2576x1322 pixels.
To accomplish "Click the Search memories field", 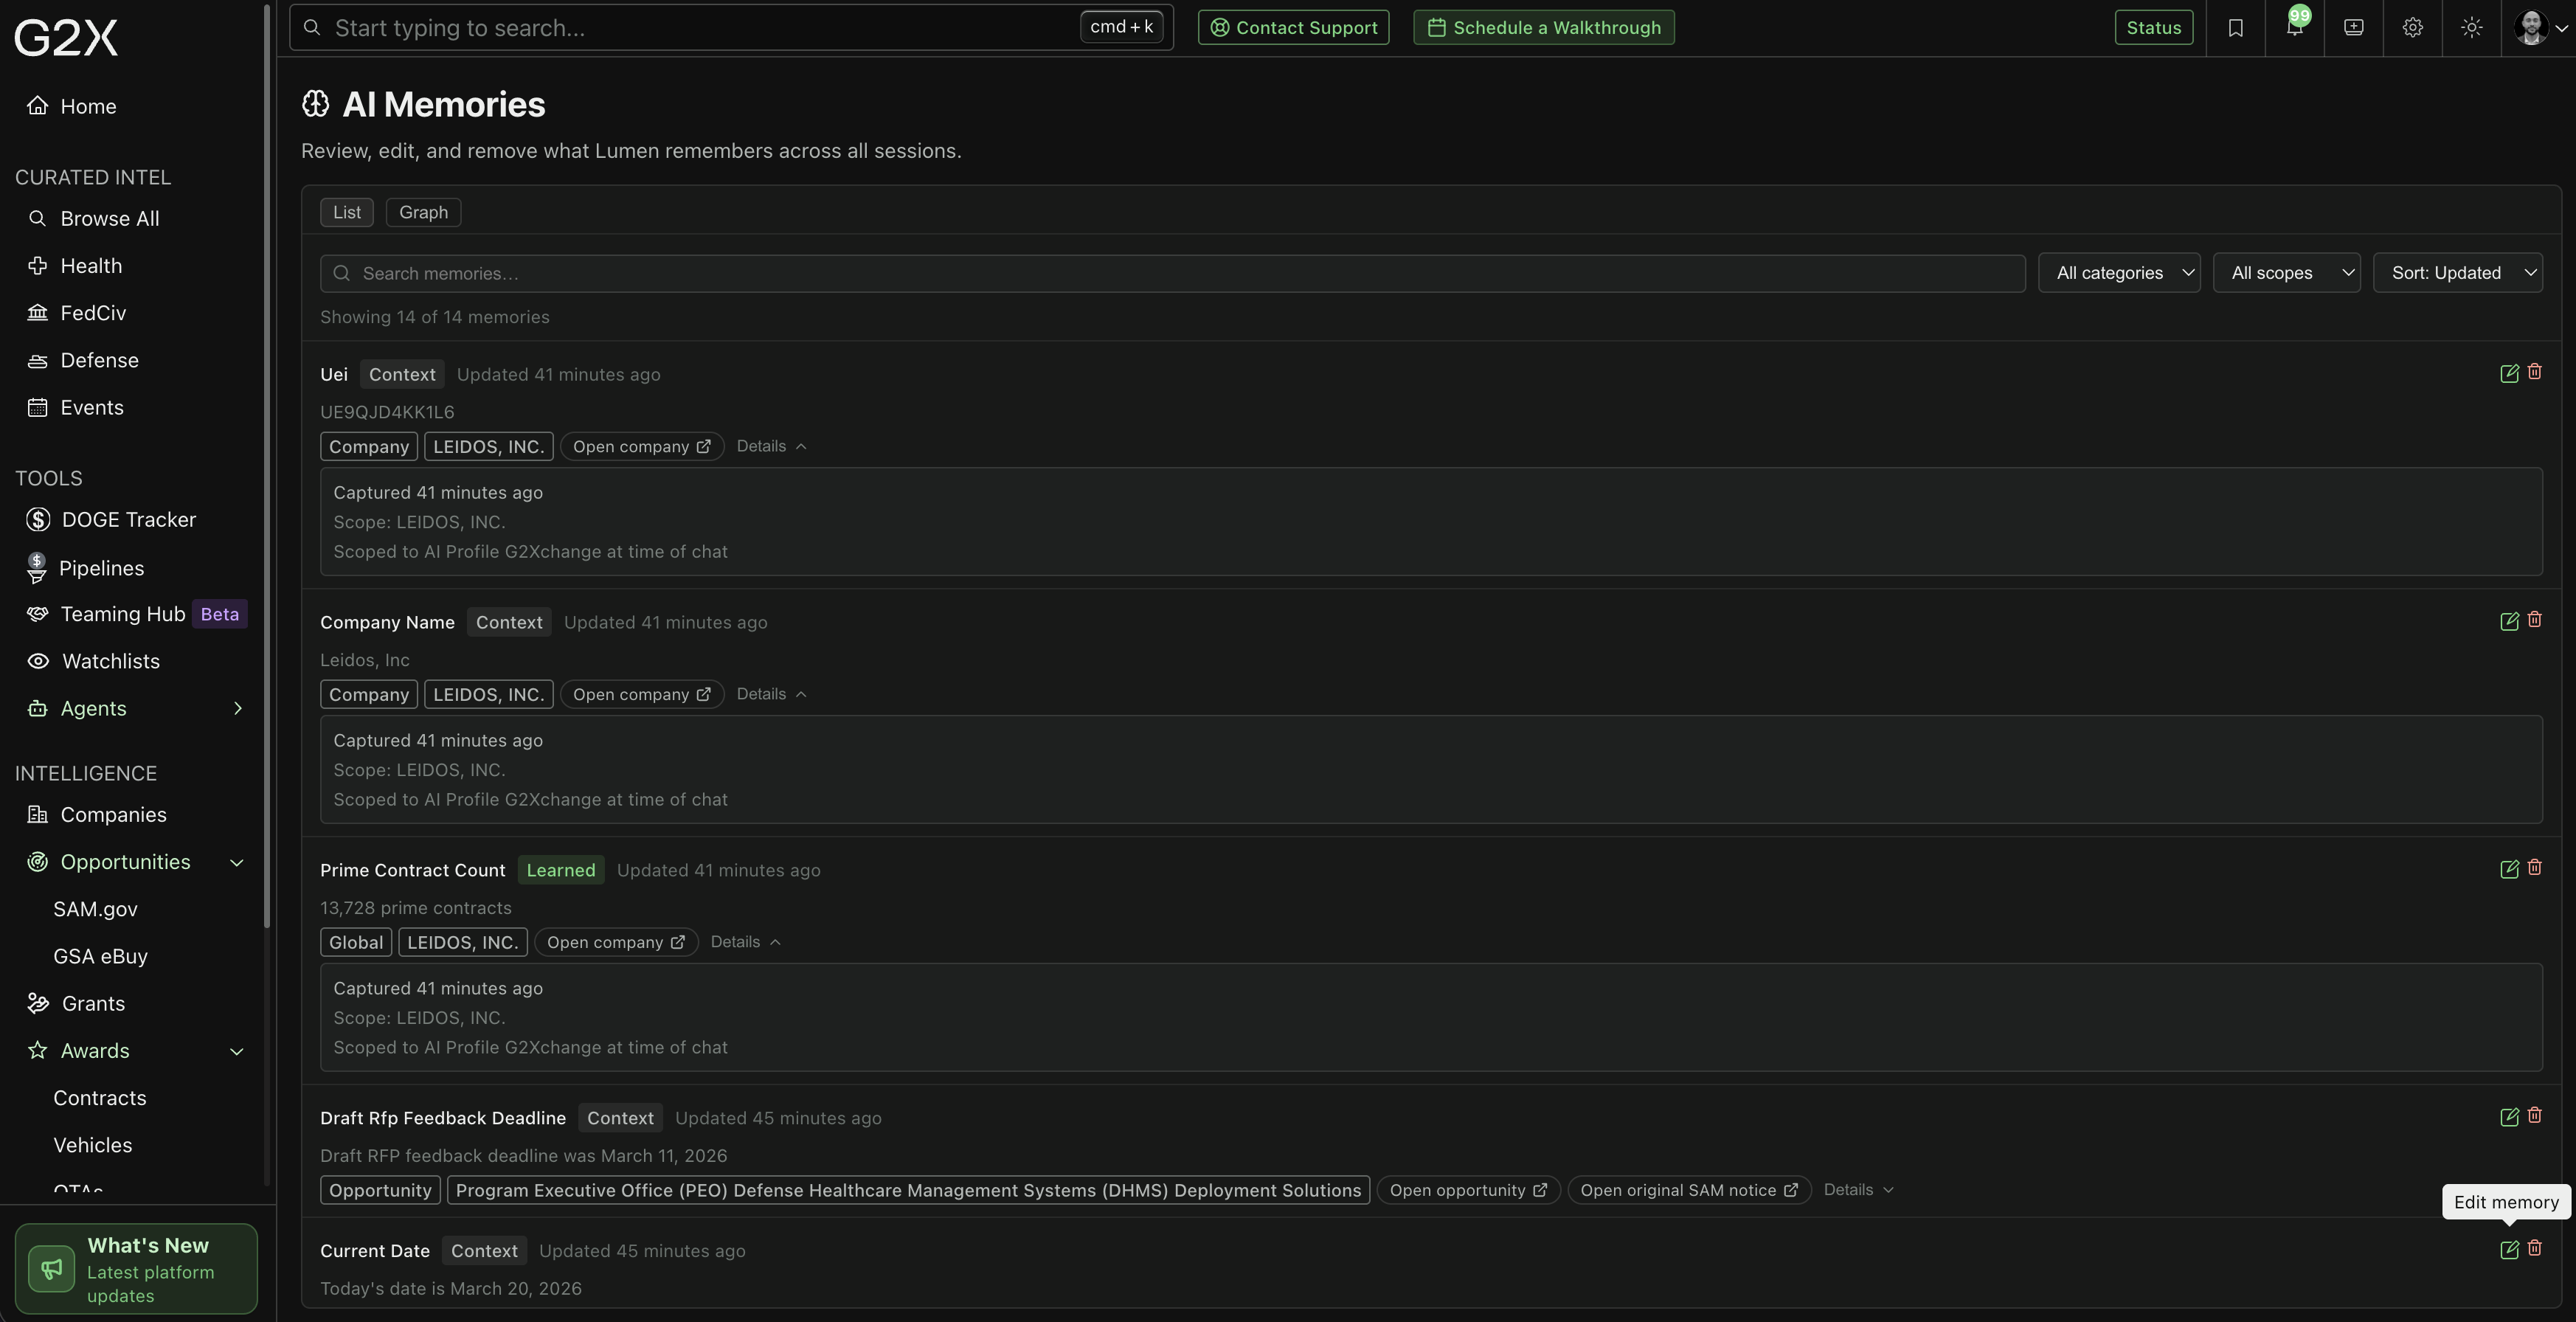I will coord(1172,273).
